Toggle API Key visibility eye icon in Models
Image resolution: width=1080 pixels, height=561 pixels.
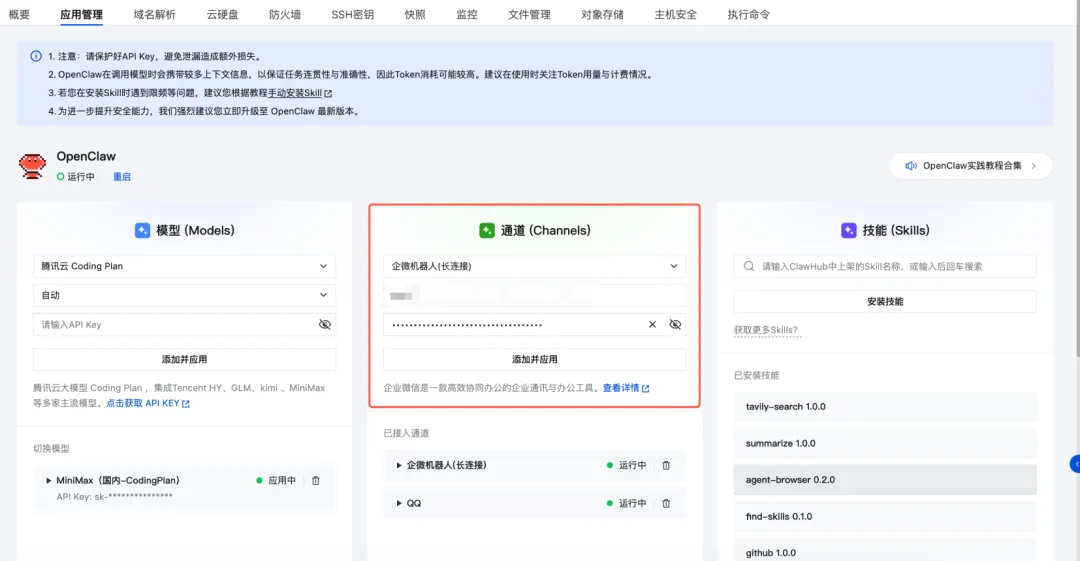click(x=324, y=325)
